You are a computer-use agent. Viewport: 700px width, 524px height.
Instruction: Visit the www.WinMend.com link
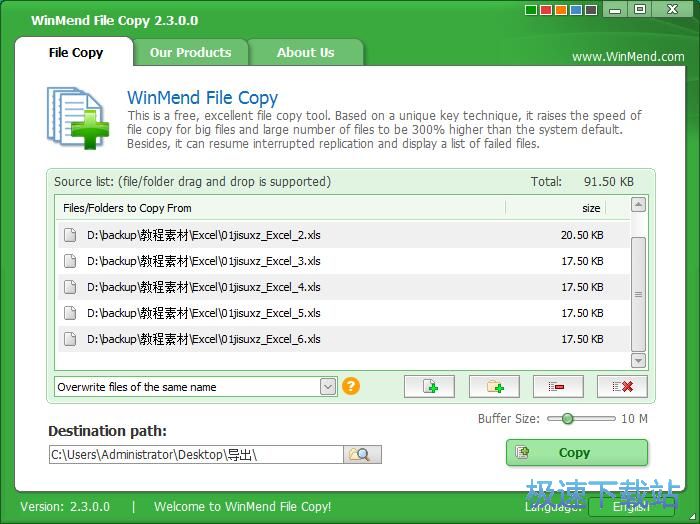[x=628, y=57]
